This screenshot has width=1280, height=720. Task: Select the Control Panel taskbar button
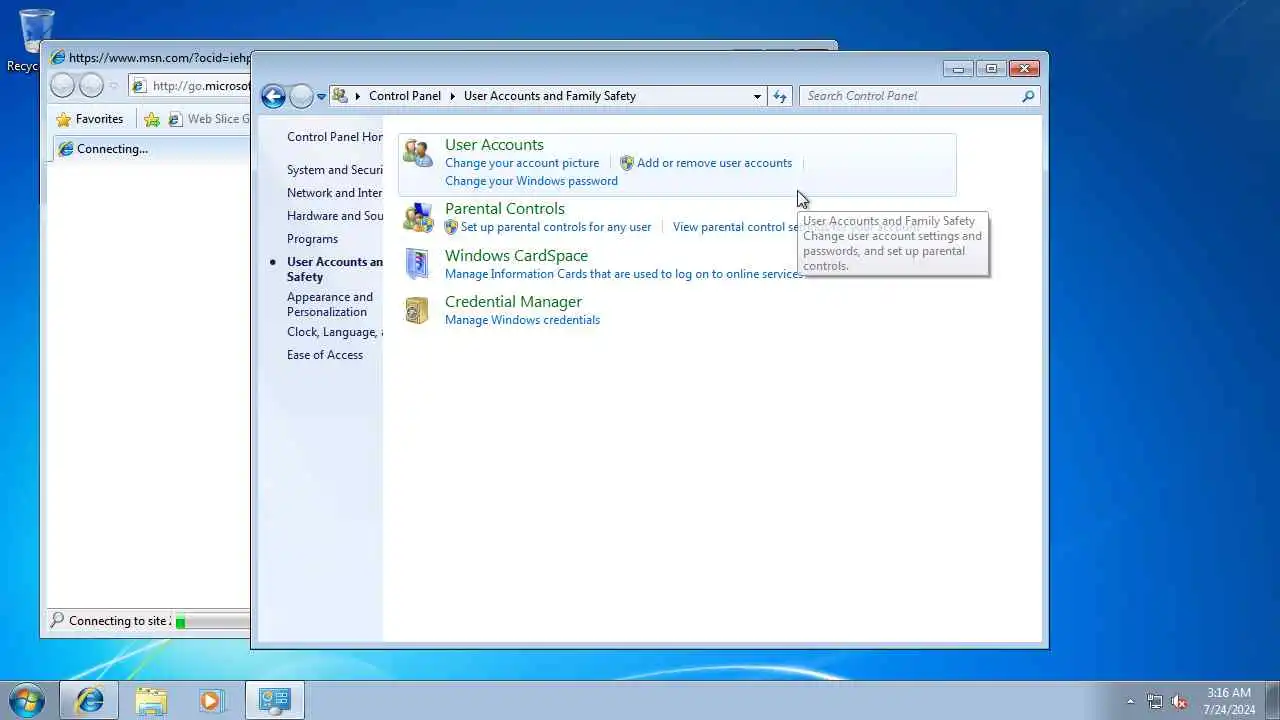pyautogui.click(x=274, y=700)
